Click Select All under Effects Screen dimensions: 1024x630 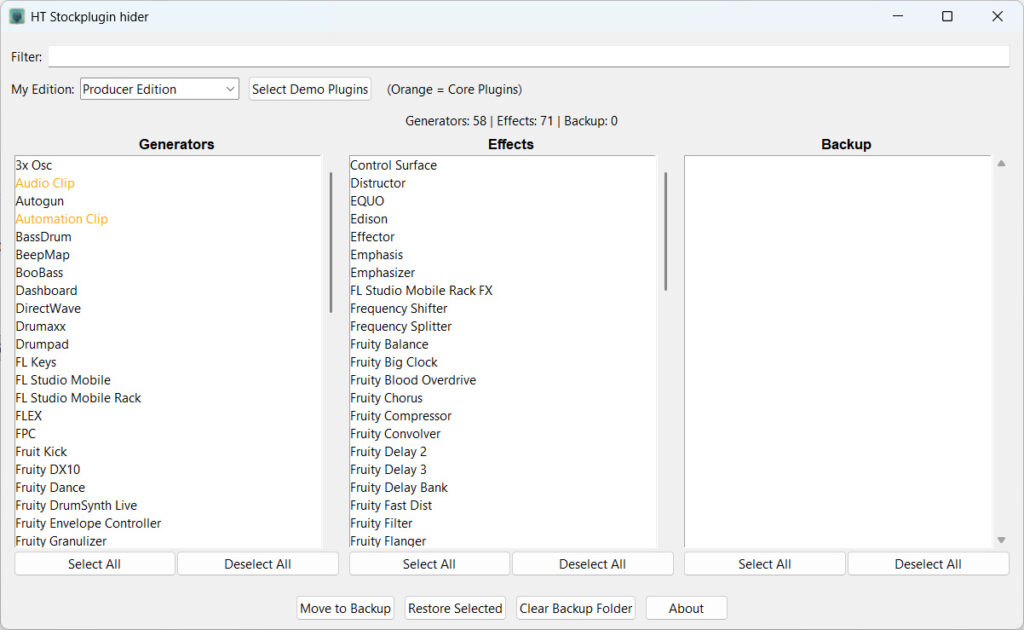pos(429,564)
